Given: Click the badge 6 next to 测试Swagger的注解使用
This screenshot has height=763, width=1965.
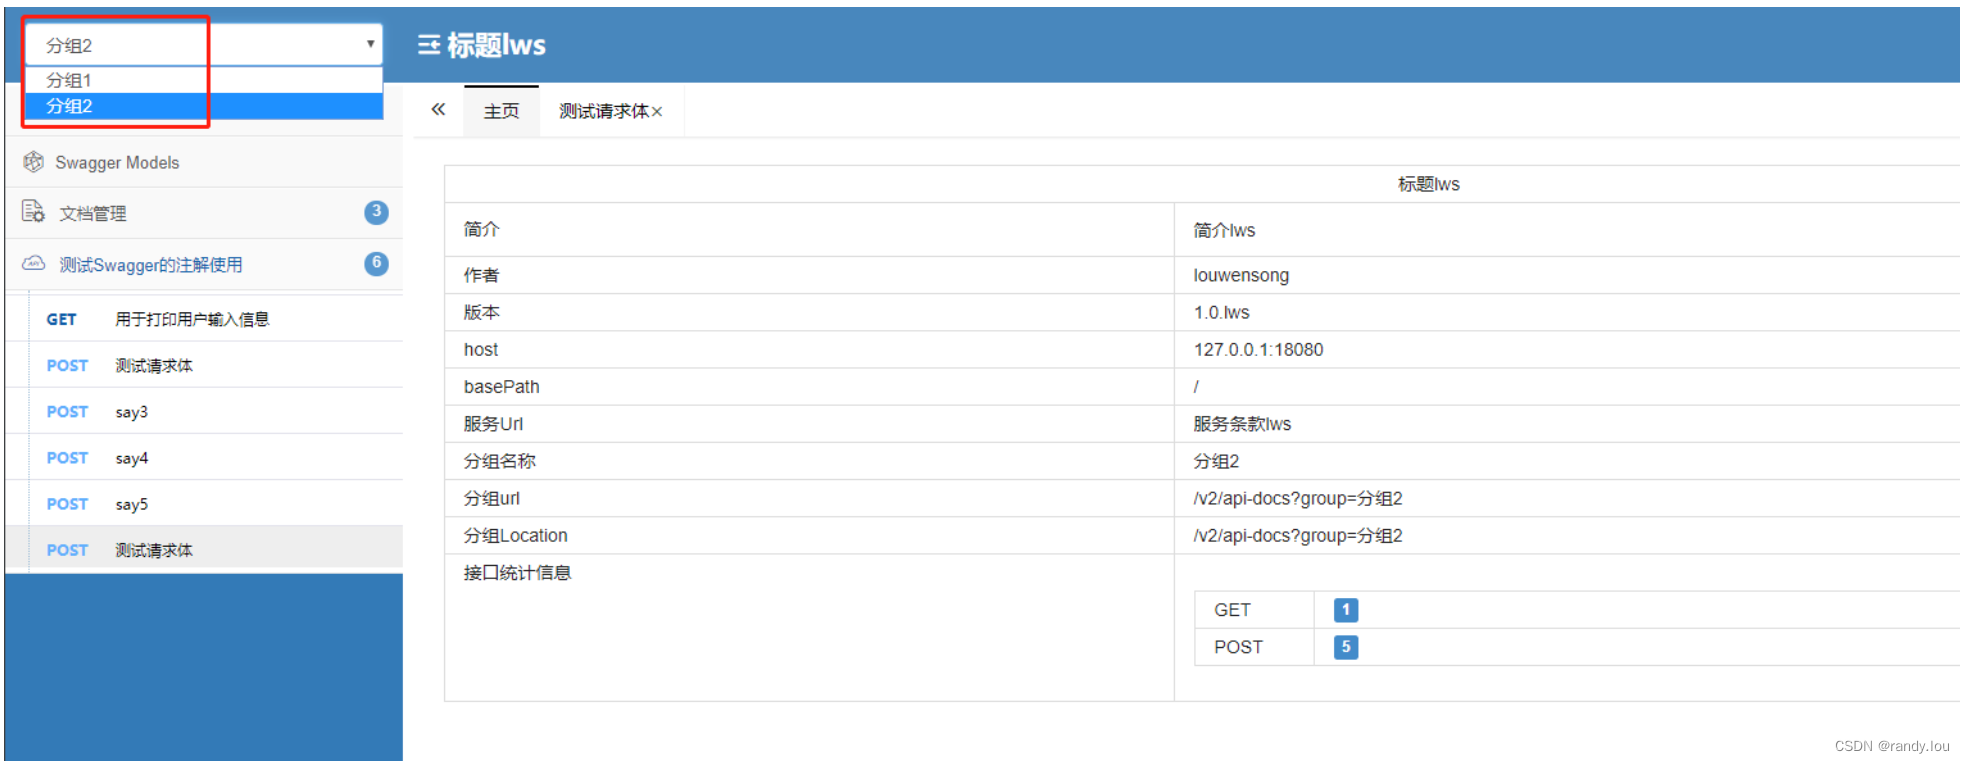Looking at the screenshot, I should (x=376, y=263).
